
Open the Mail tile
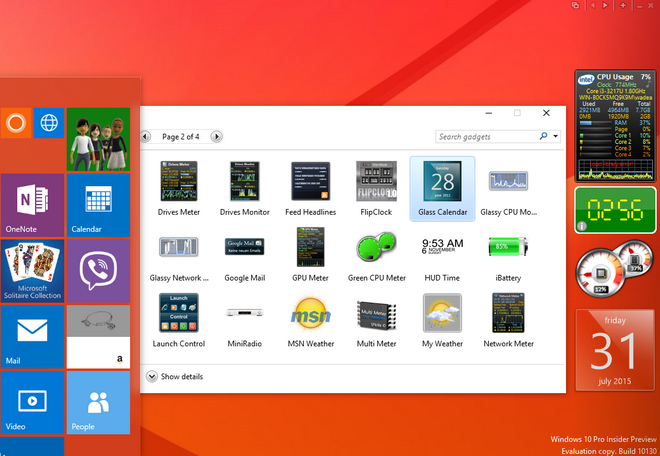pyautogui.click(x=32, y=337)
